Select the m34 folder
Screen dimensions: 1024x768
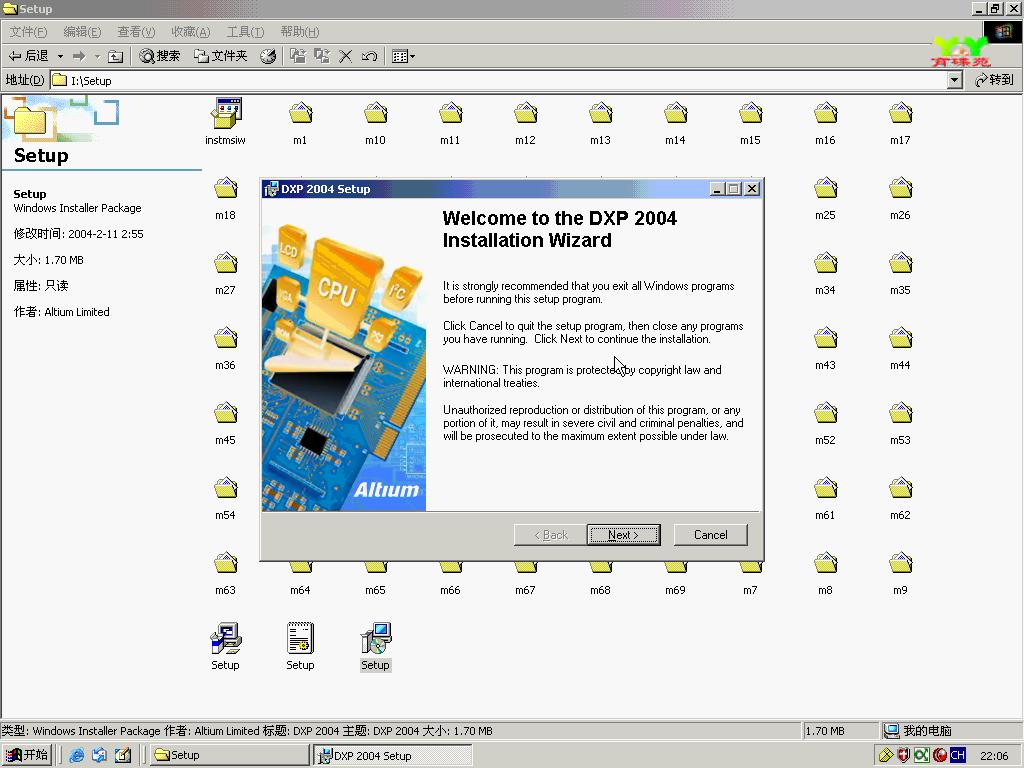coord(825,272)
